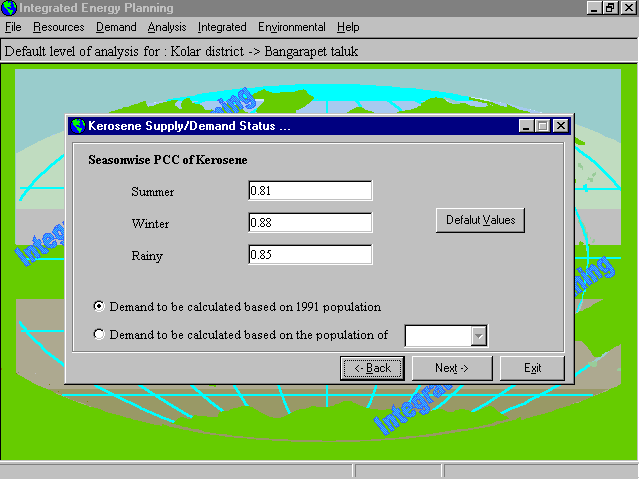Click the Kerosene dialog title bar icon
This screenshot has height=480, width=640.
click(78, 127)
